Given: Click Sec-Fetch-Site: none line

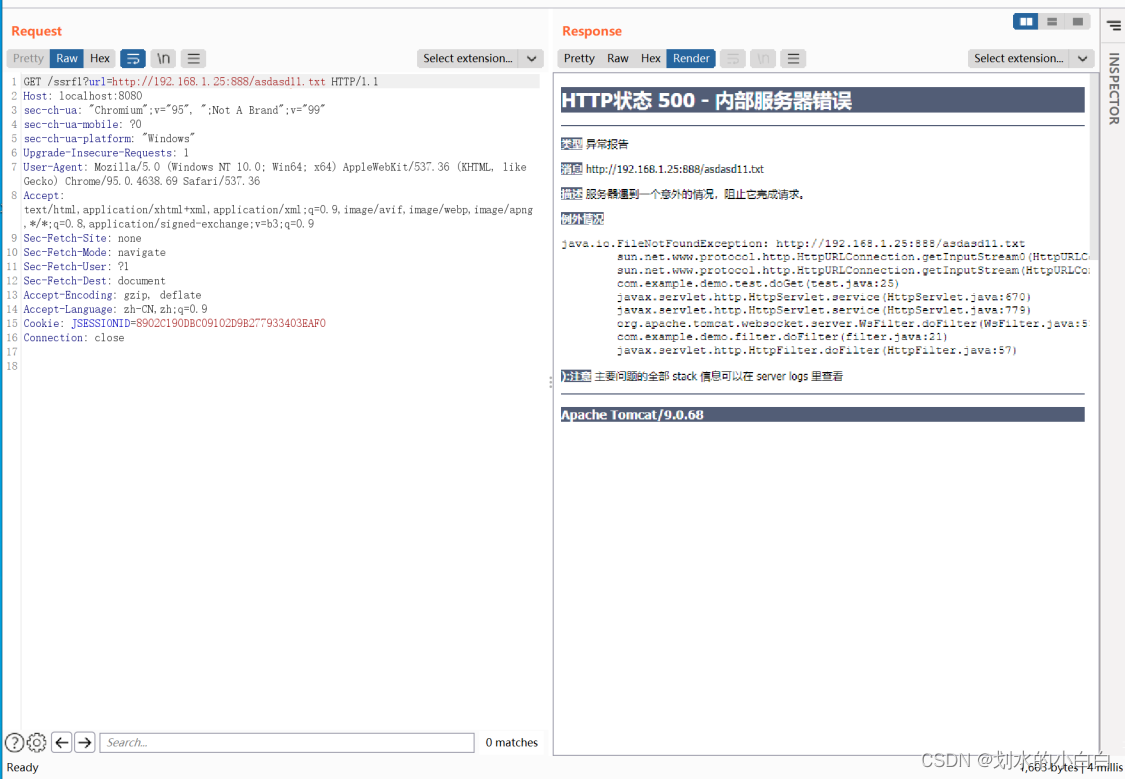Looking at the screenshot, I should [x=83, y=238].
